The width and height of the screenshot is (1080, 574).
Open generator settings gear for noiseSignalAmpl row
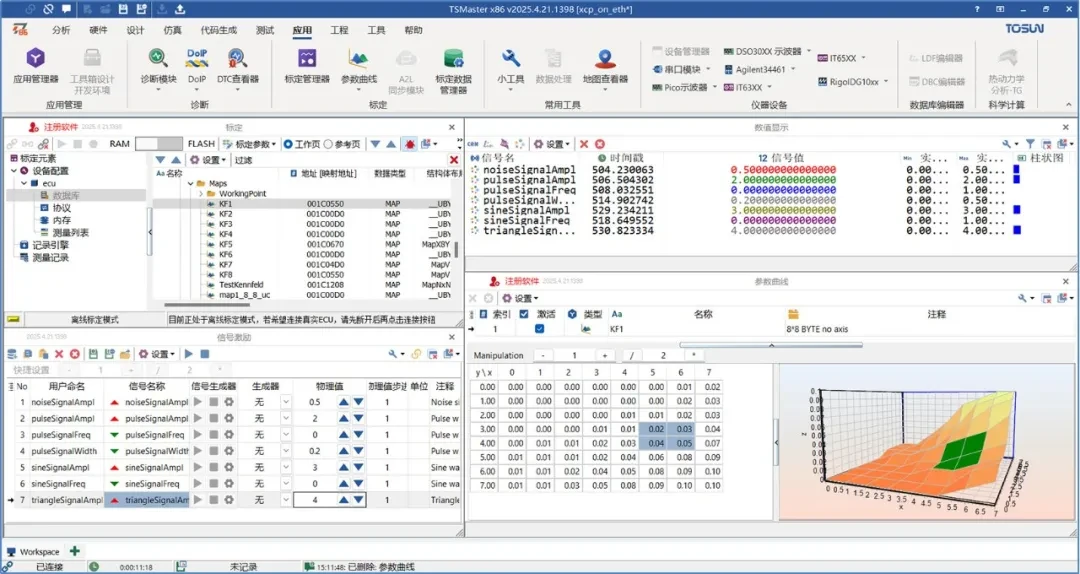point(229,402)
